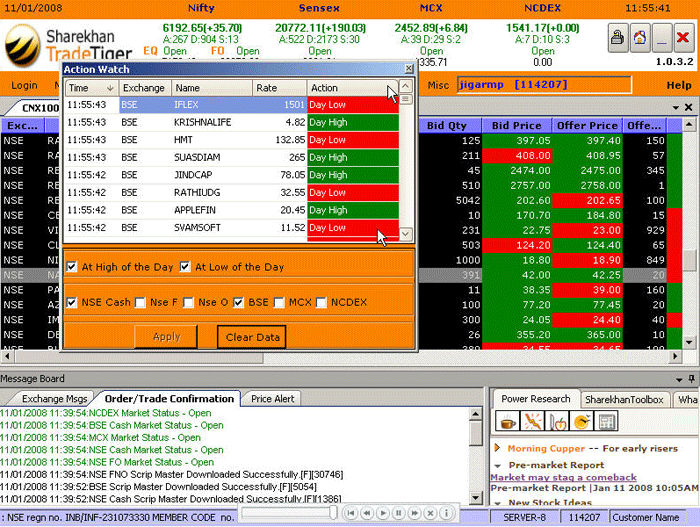Toggle the NSE Cash checkbox
Image resolution: width=700 pixels, height=527 pixels.
pos(71,302)
